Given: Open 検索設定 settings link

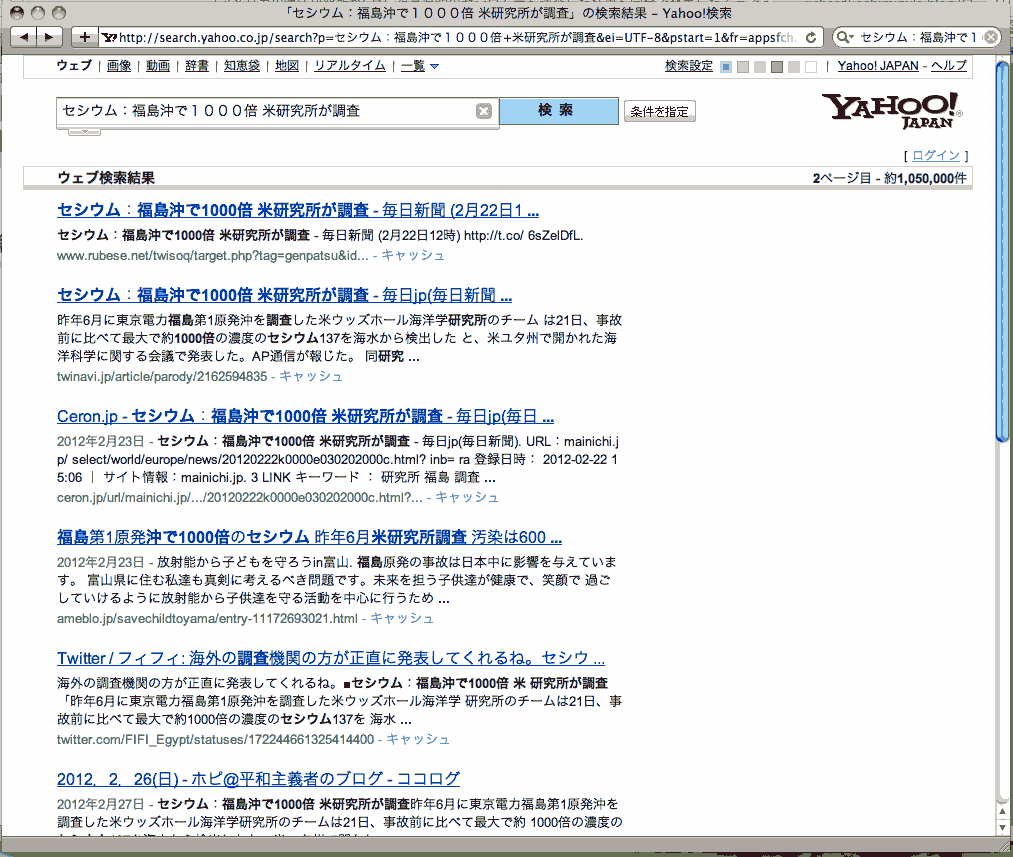Looking at the screenshot, I should [x=689, y=66].
